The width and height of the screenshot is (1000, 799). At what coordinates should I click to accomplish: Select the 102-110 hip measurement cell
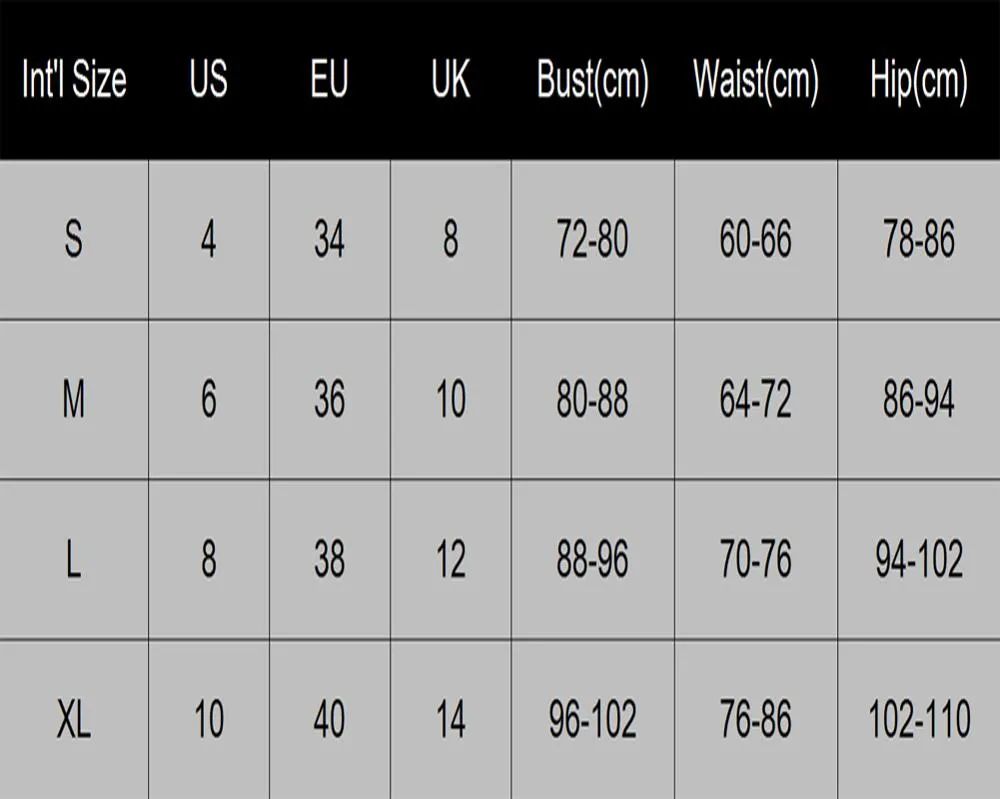tap(919, 720)
